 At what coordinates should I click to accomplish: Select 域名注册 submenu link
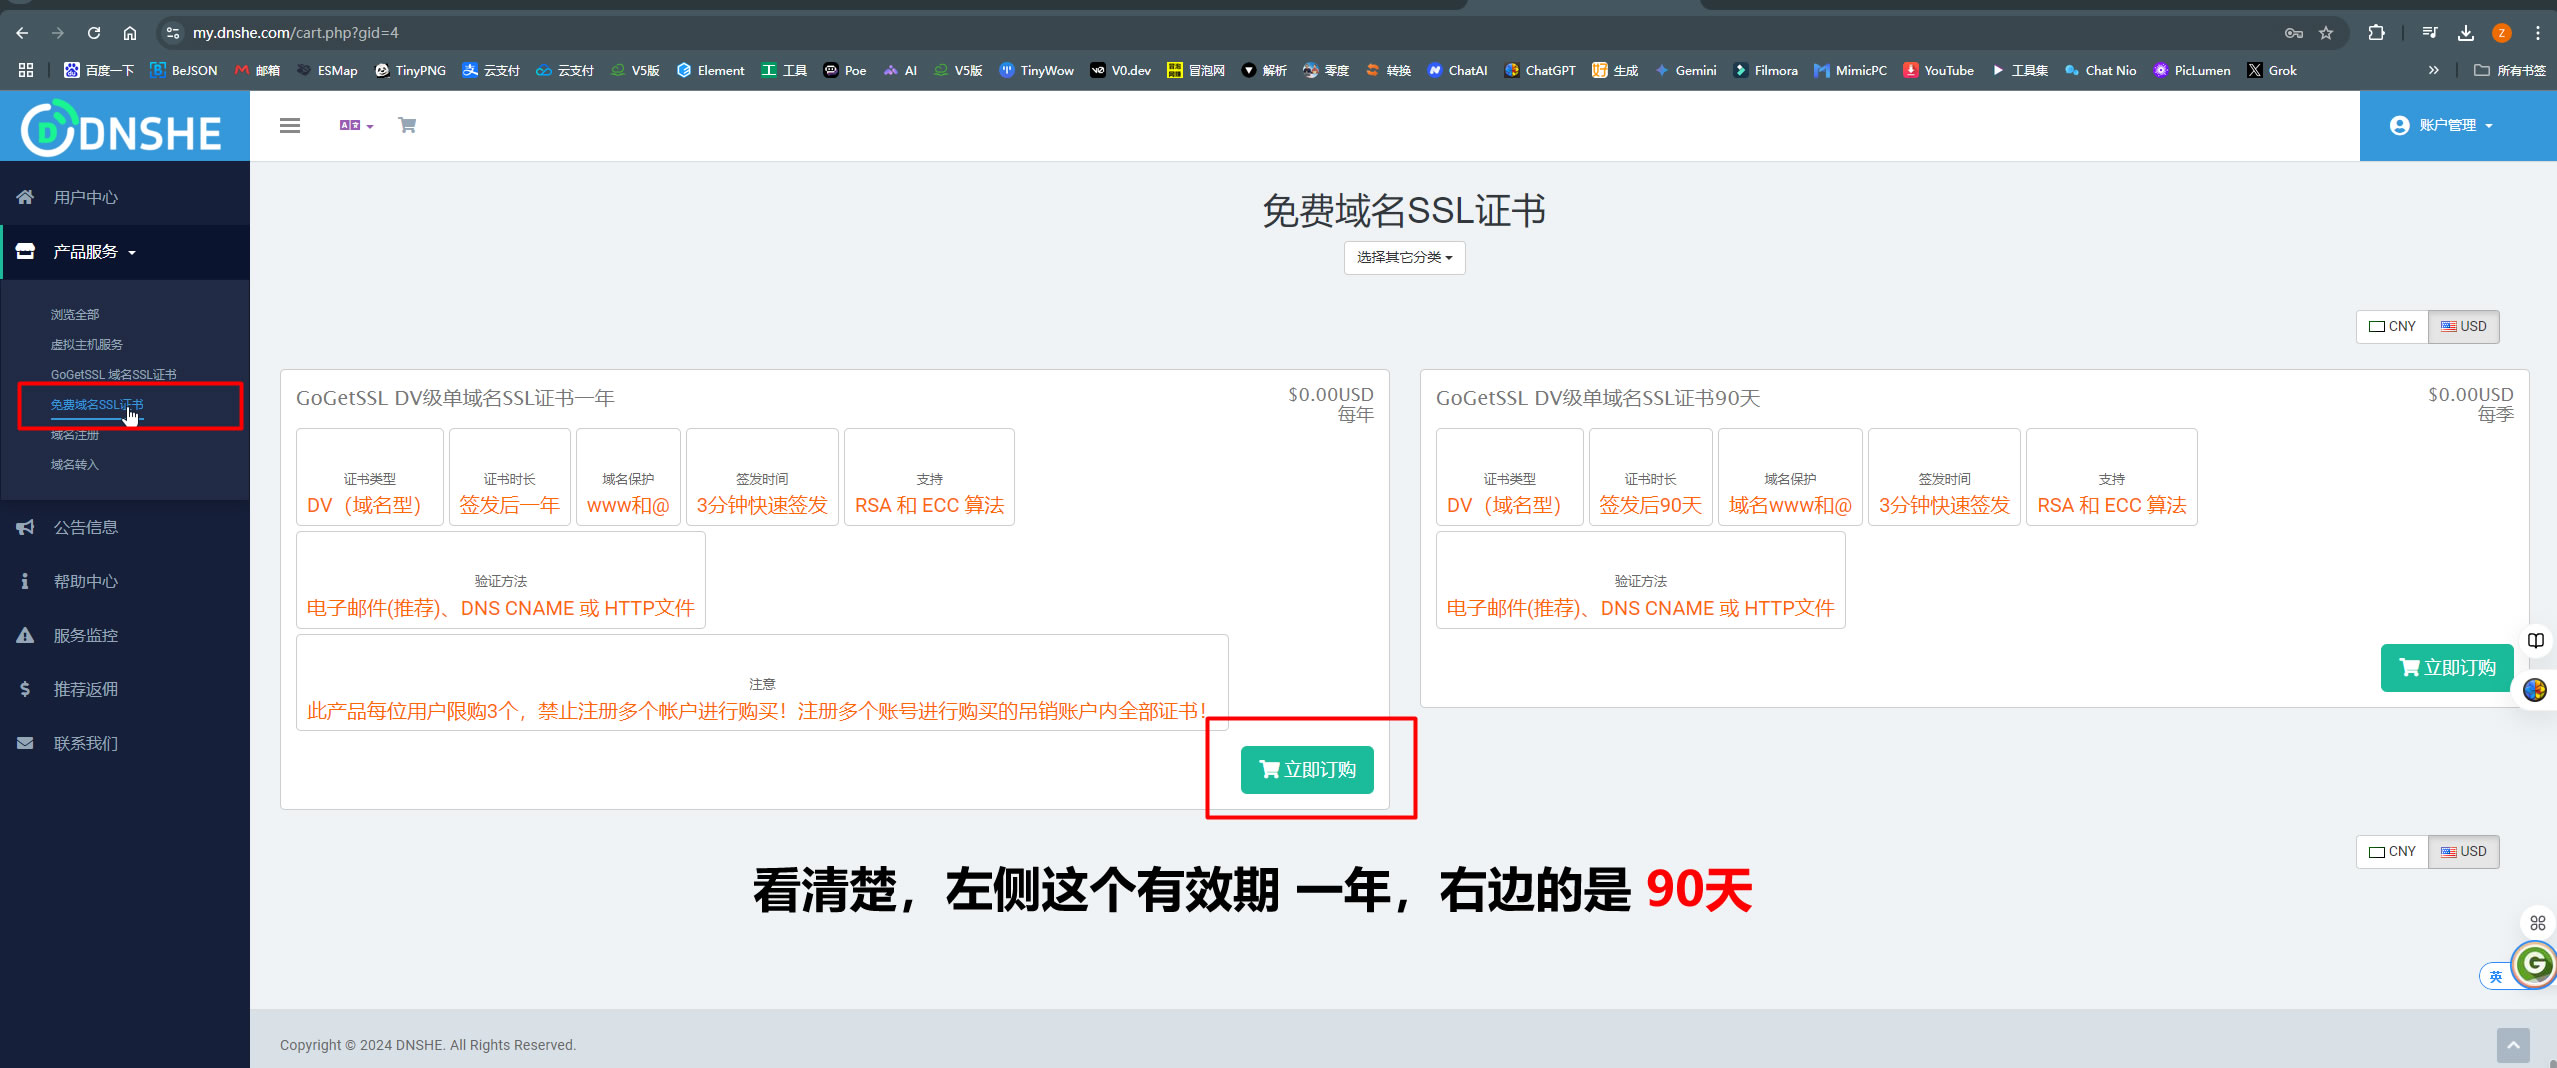pyautogui.click(x=75, y=435)
